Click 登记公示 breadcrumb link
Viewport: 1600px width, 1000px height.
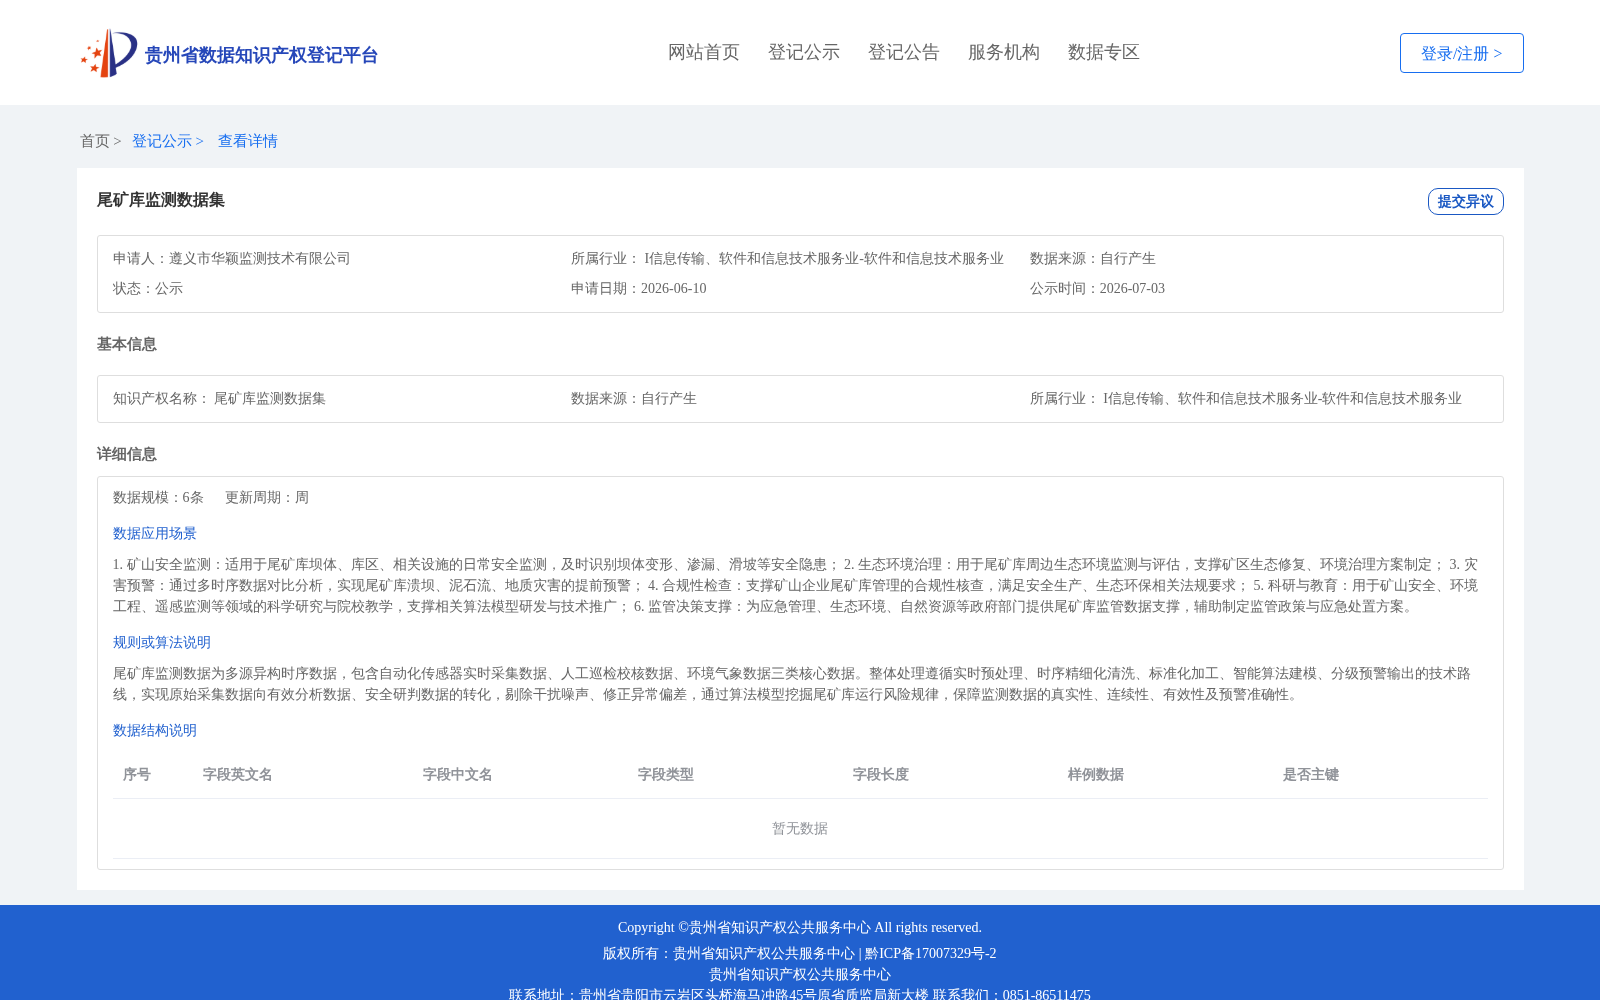click(162, 141)
